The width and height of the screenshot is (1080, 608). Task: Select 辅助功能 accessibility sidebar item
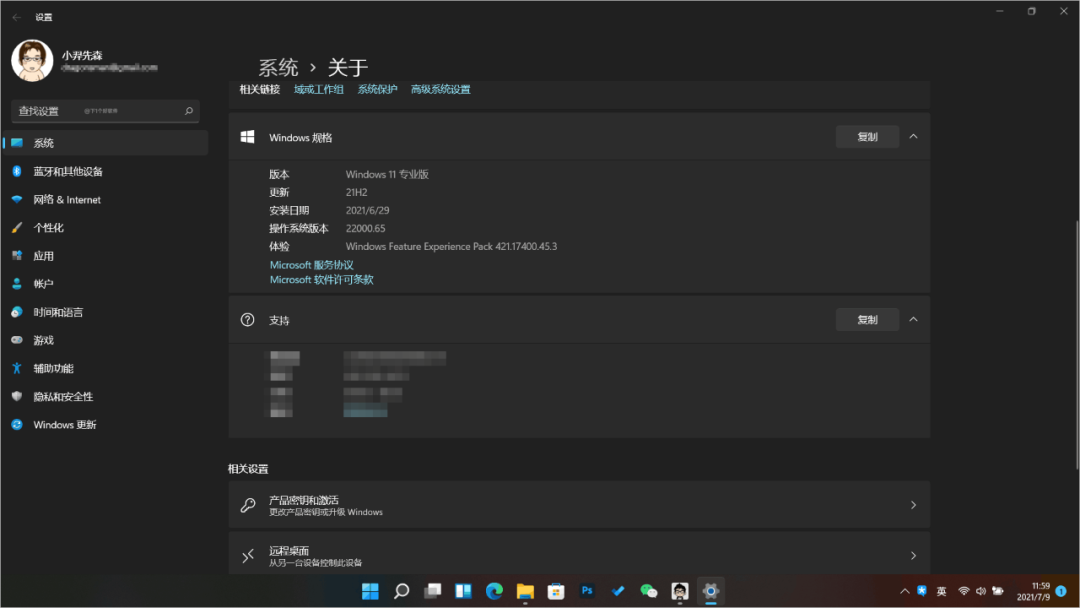[x=53, y=369]
